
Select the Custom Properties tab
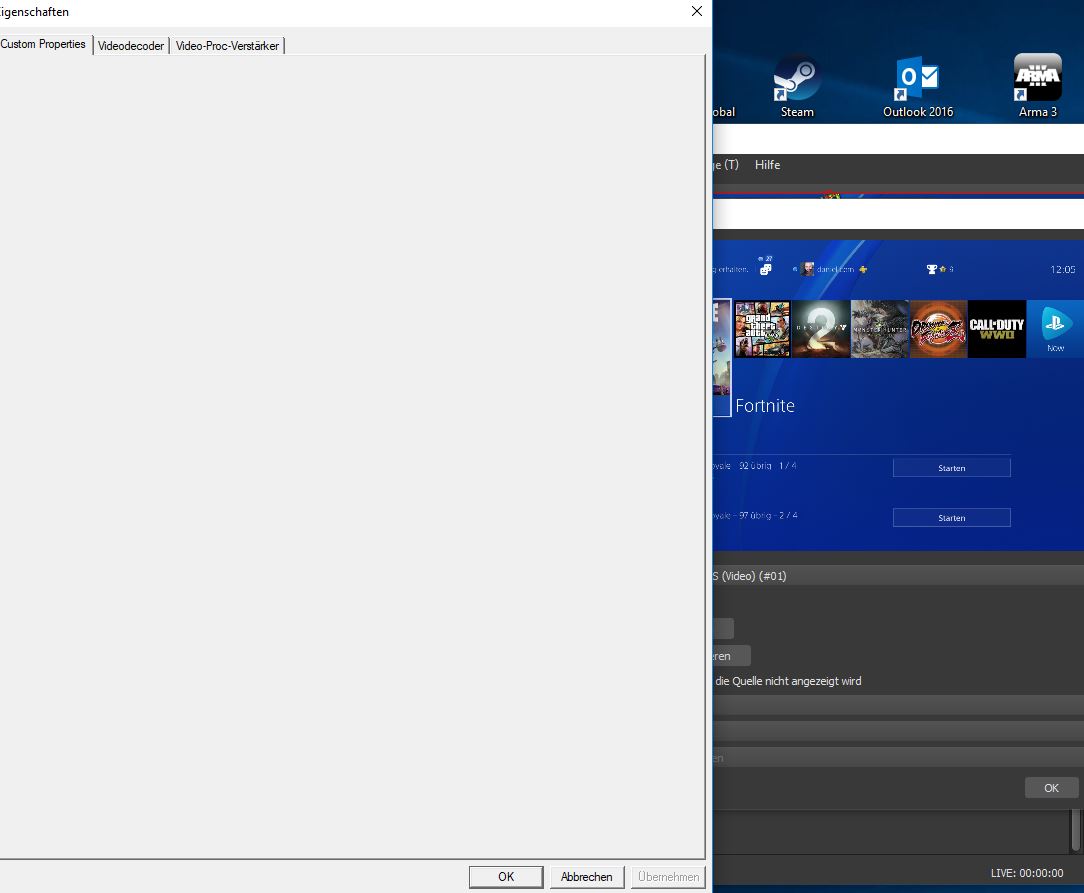[x=44, y=45]
